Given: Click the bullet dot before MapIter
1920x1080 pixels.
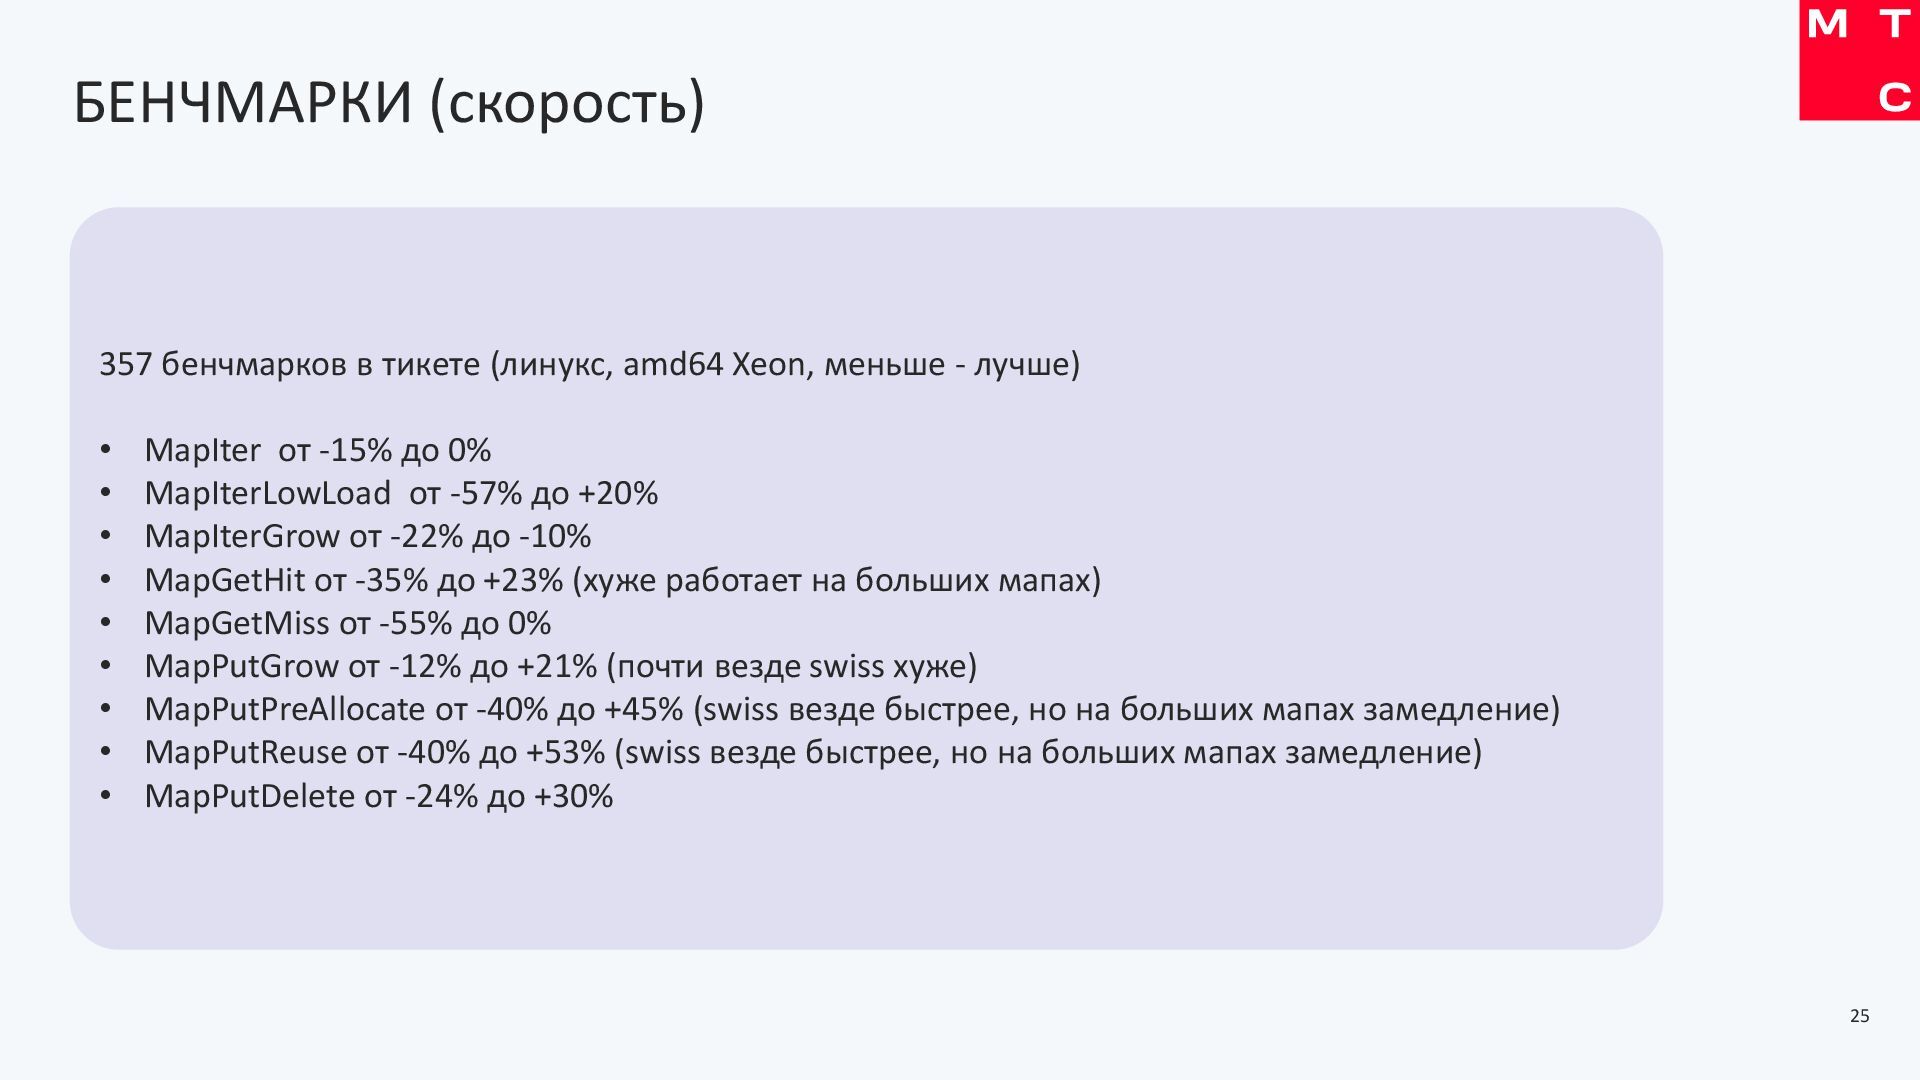Looking at the screenshot, I should tap(106, 451).
